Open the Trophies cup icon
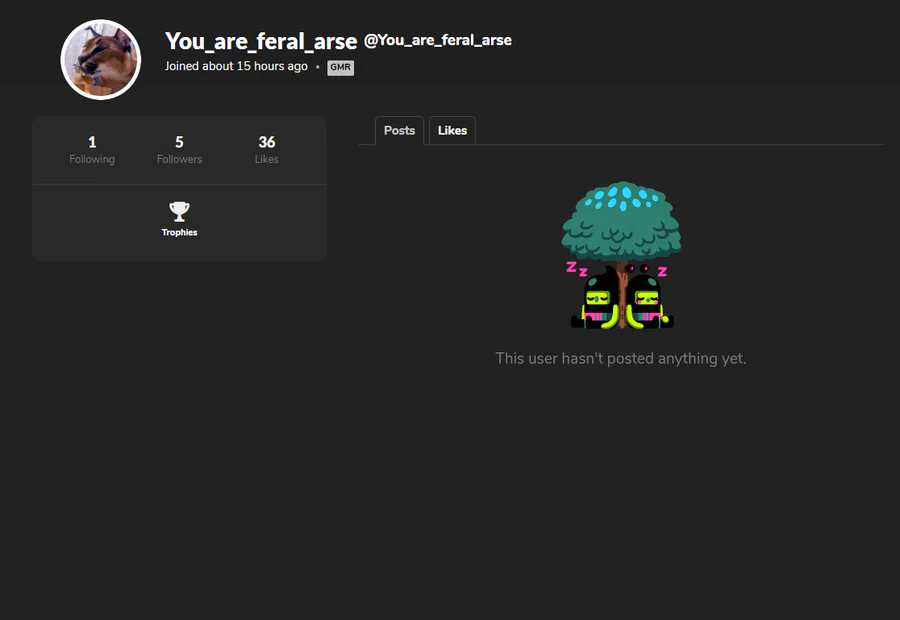This screenshot has width=900, height=620. click(x=179, y=211)
